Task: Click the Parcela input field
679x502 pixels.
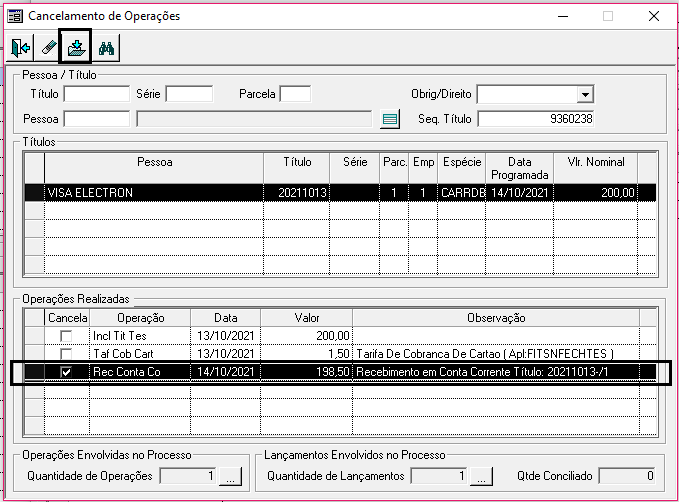Action: pyautogui.click(x=295, y=94)
